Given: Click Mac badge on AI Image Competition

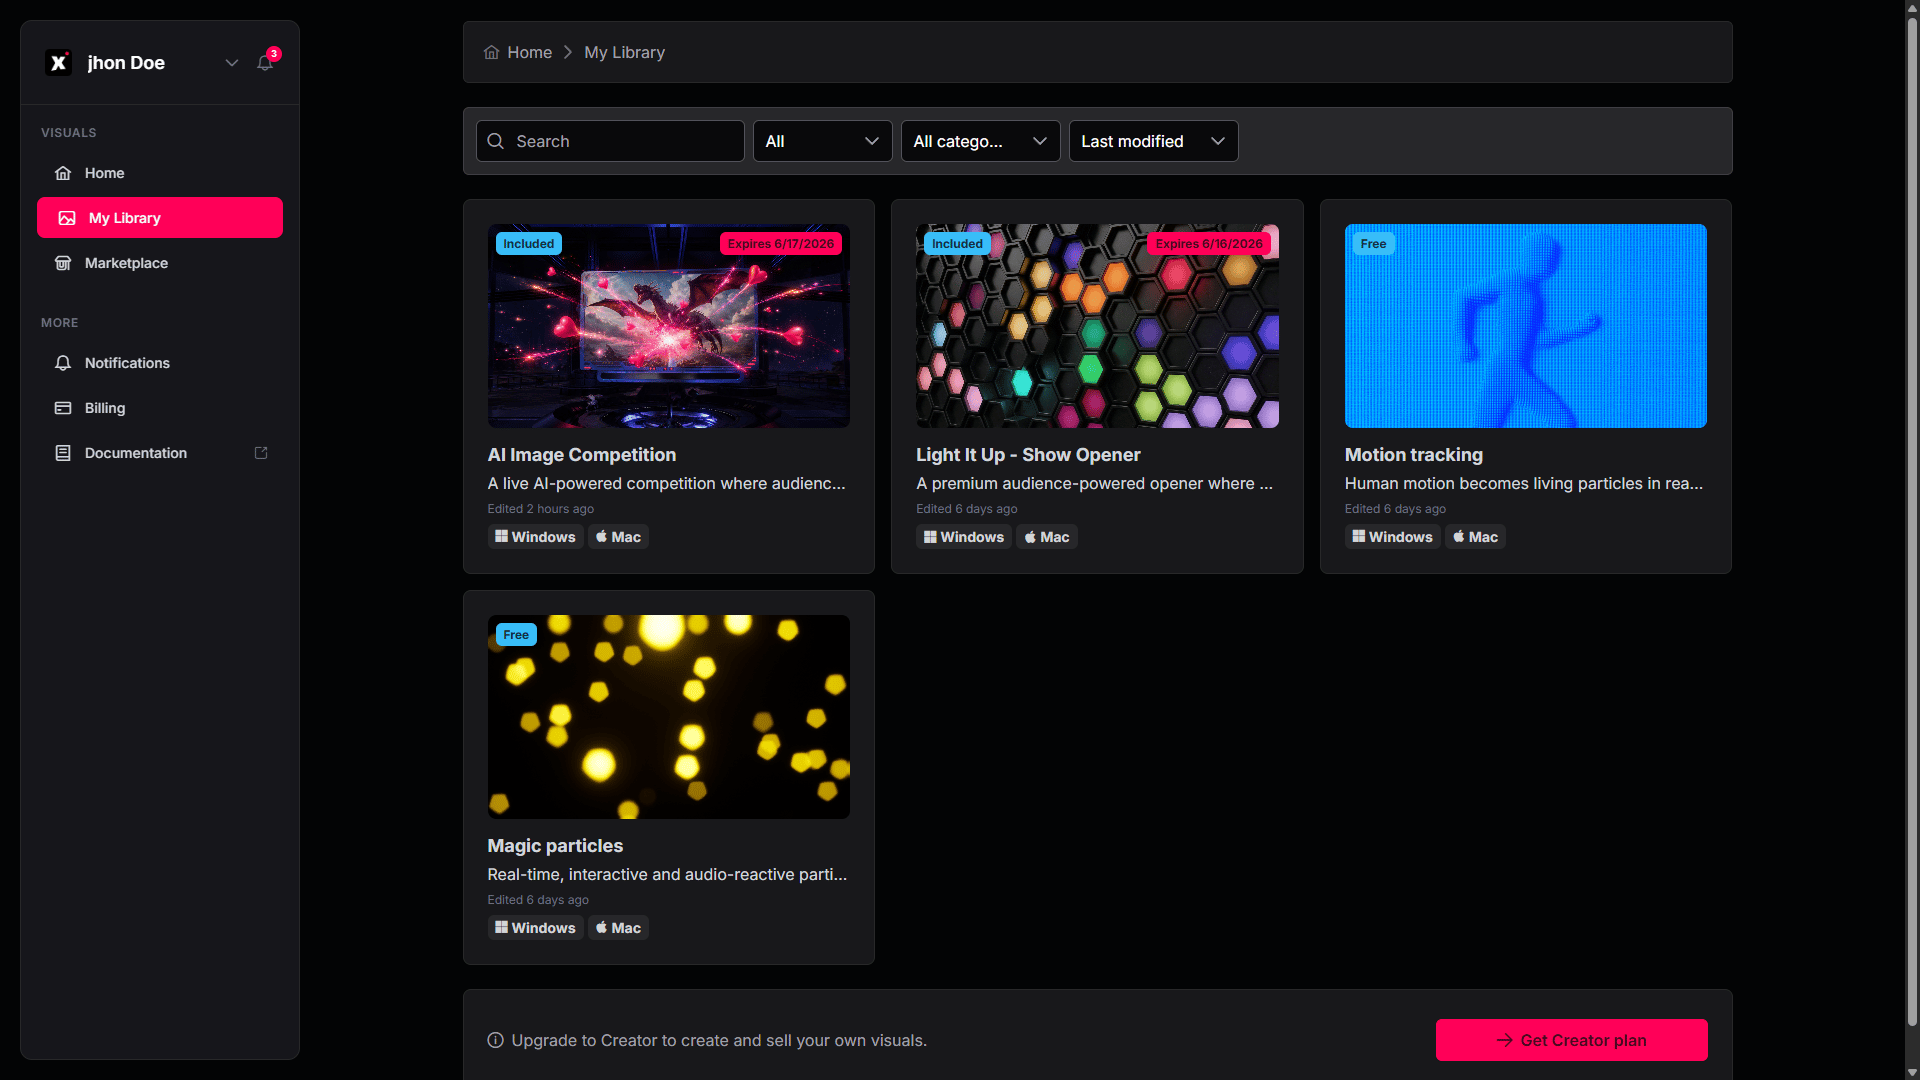Looking at the screenshot, I should coord(618,537).
